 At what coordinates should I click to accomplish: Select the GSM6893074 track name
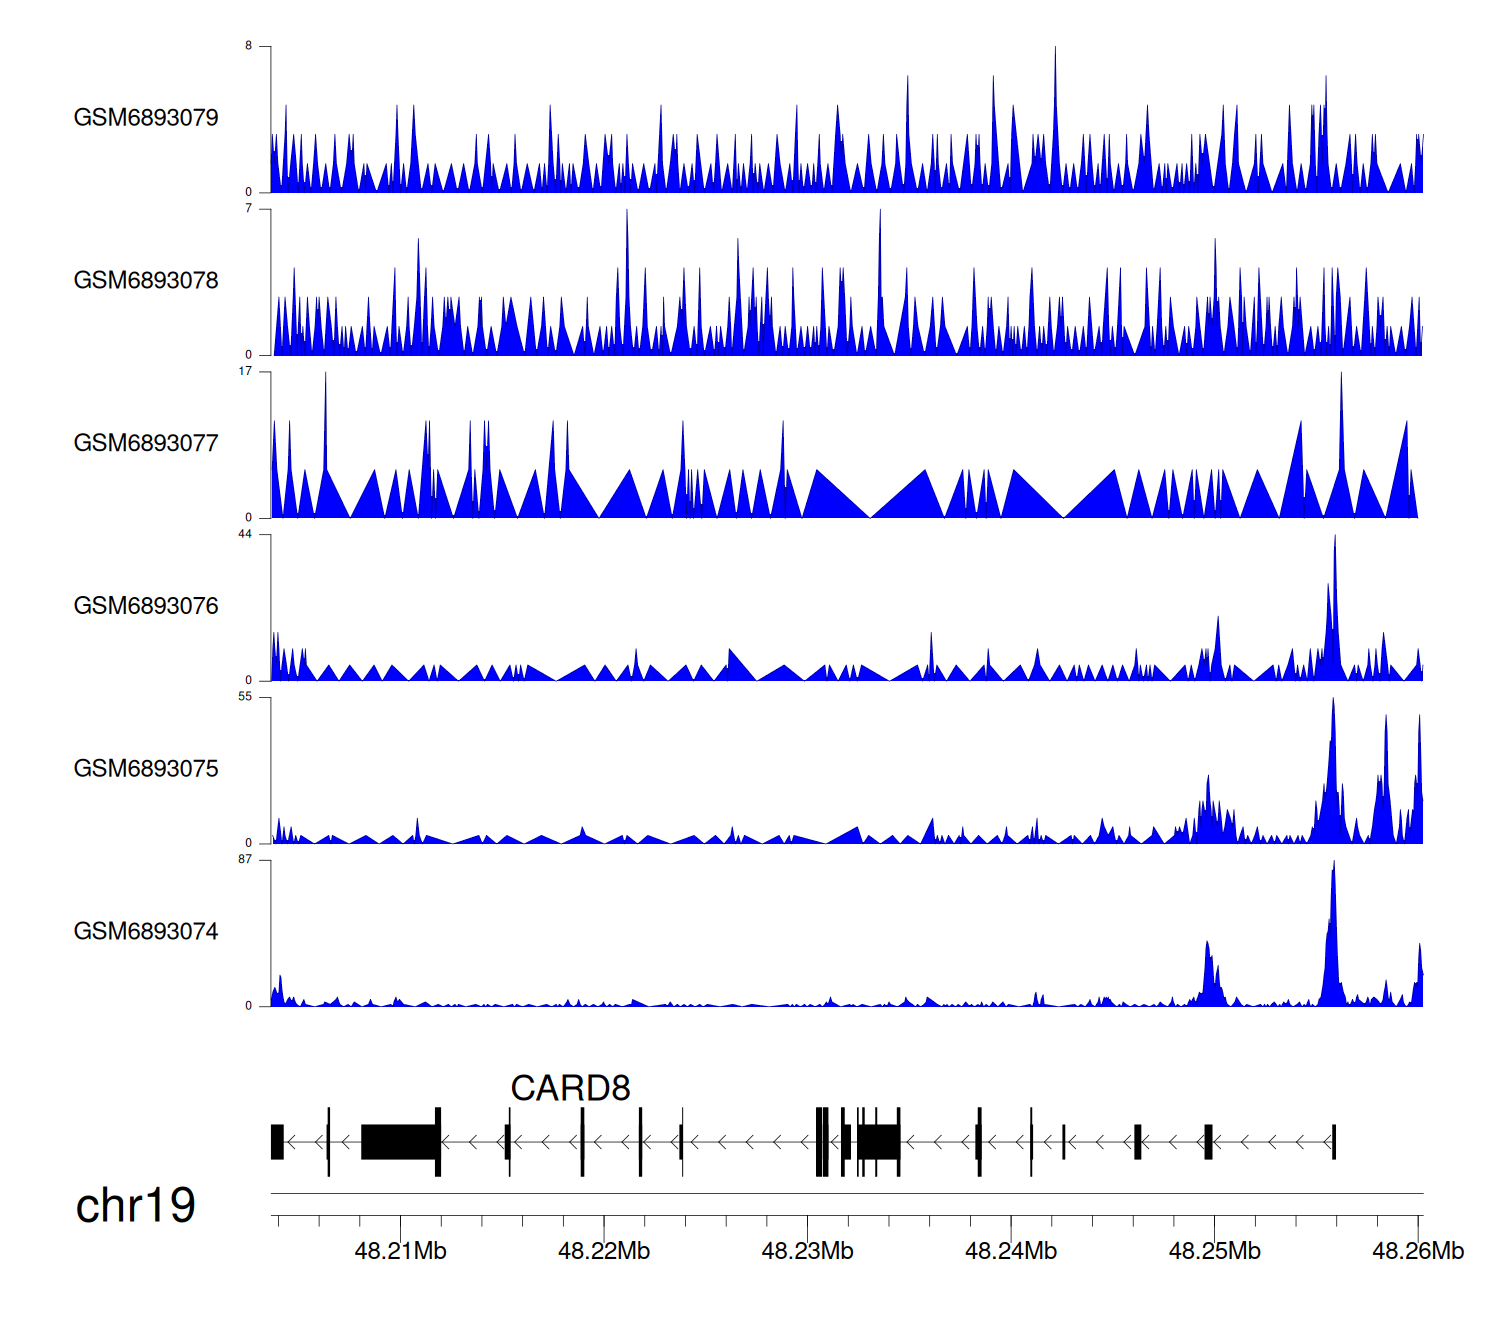(146, 932)
